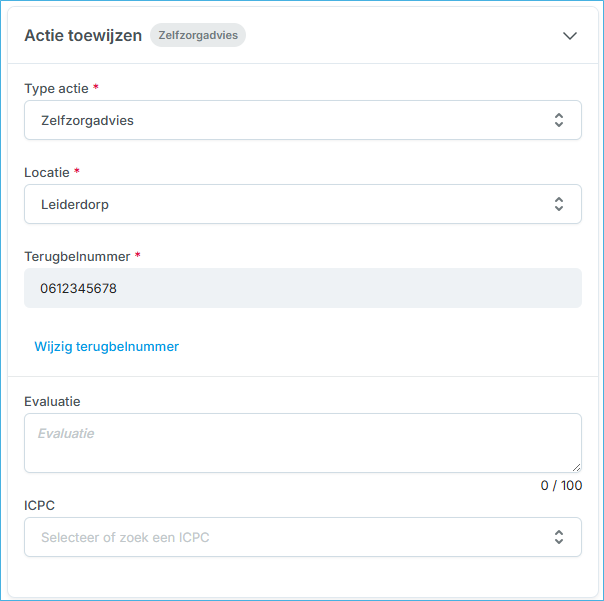Screen dimensions: 604x601
Task: Click the Locatie selector arrows icon
Action: (x=559, y=204)
